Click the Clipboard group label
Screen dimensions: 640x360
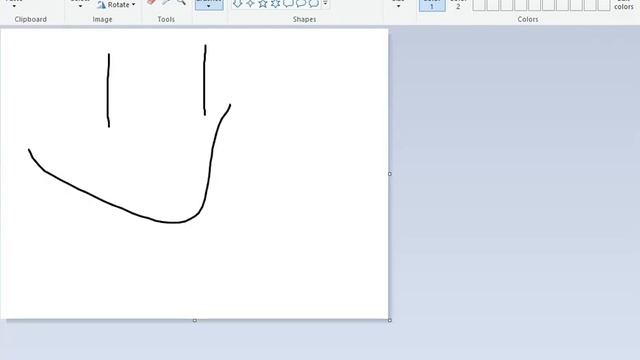point(31,19)
